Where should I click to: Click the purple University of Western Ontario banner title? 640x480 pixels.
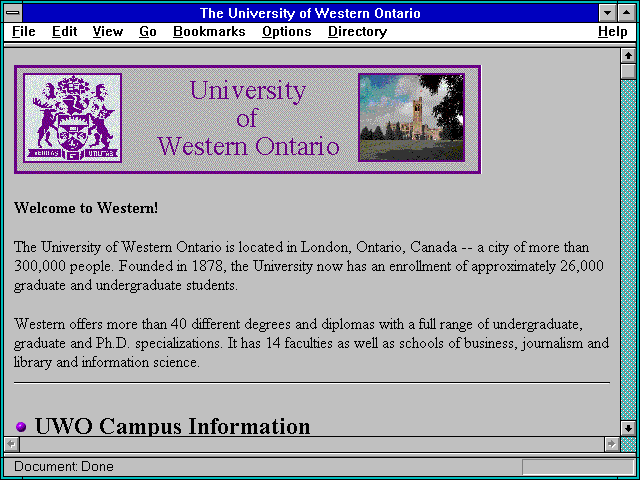[x=248, y=118]
